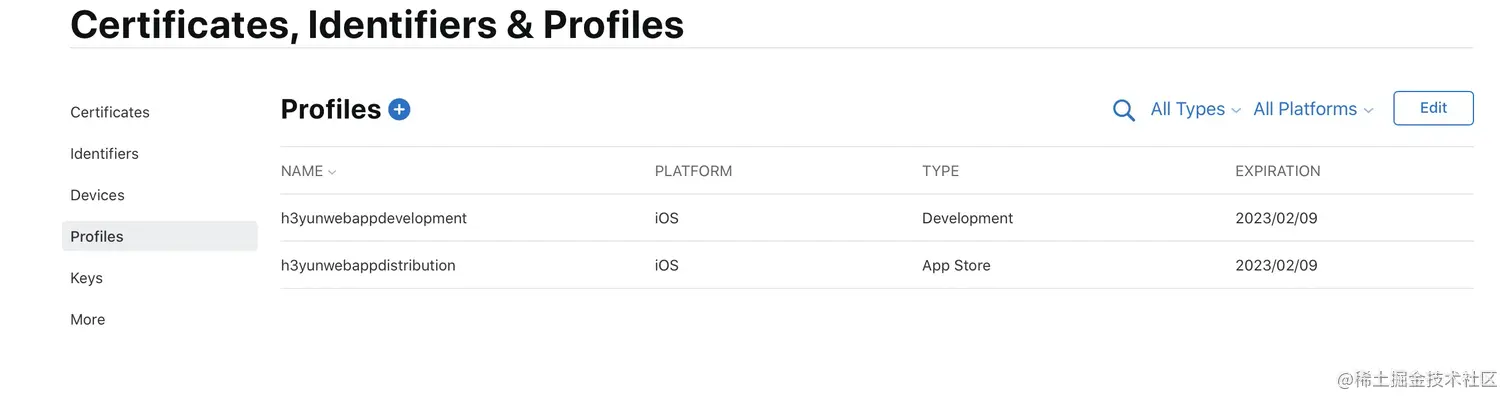Select Profiles in the sidebar
This screenshot has height=404, width=1512.
[97, 237]
